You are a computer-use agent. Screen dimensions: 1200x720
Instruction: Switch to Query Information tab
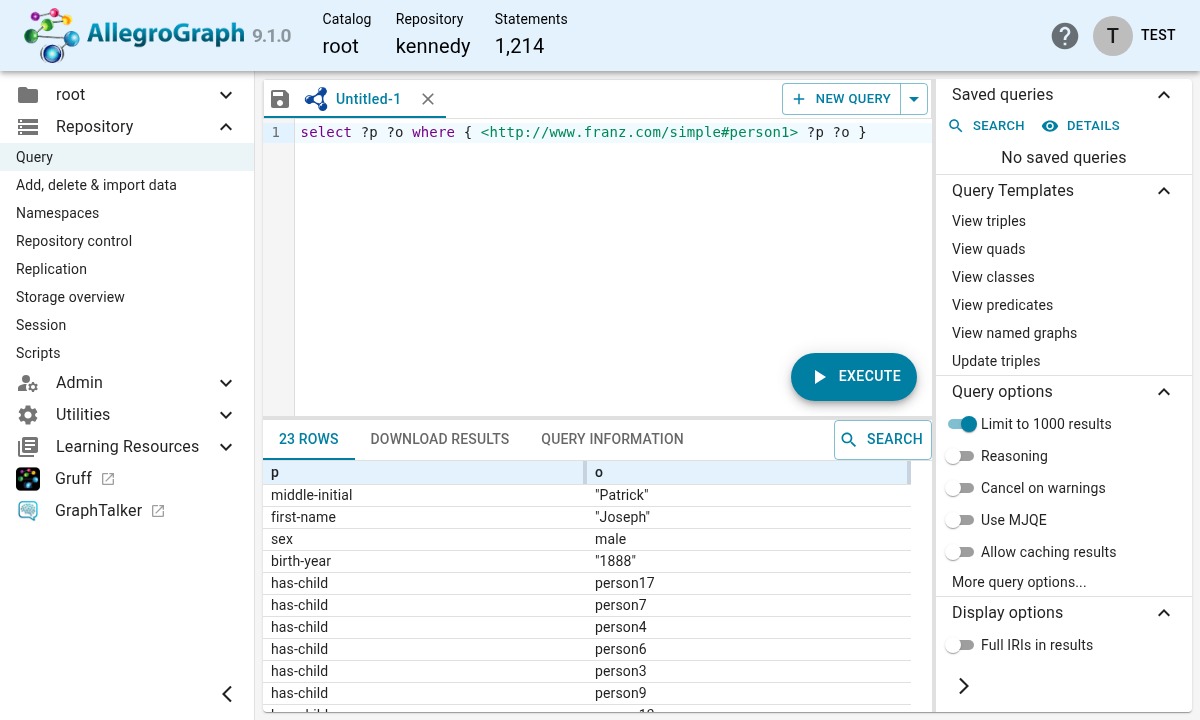(612, 439)
